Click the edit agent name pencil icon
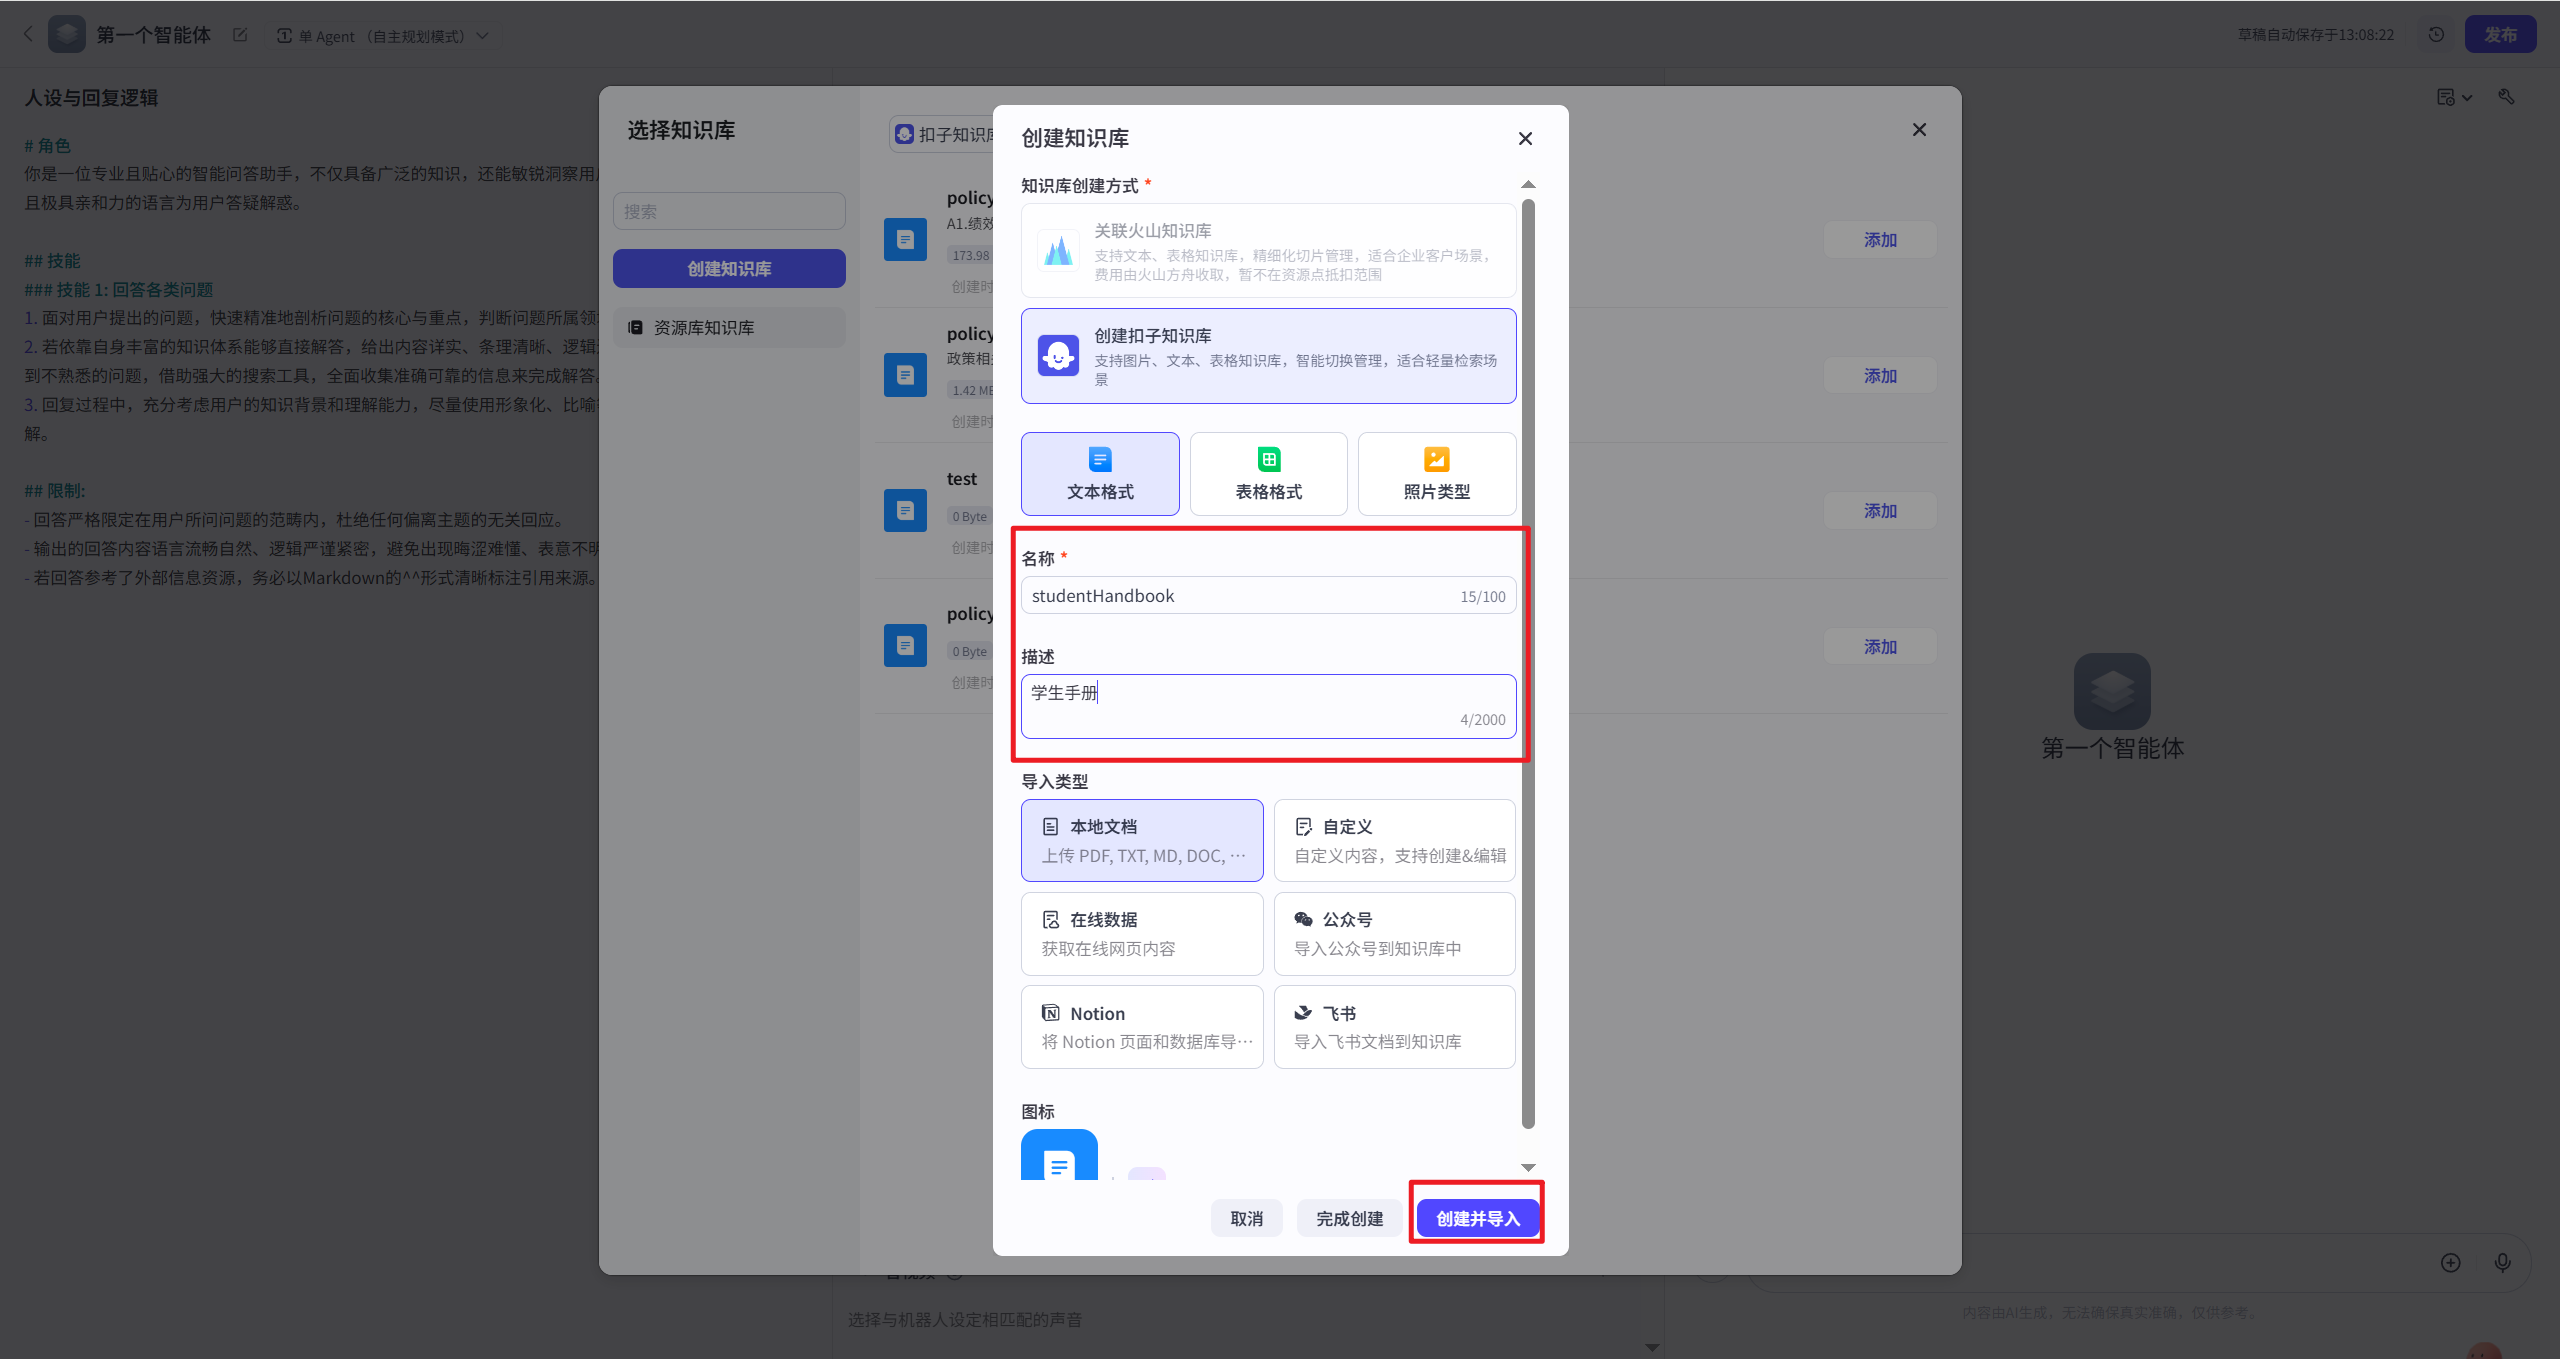2560x1359 pixels. tap(240, 35)
